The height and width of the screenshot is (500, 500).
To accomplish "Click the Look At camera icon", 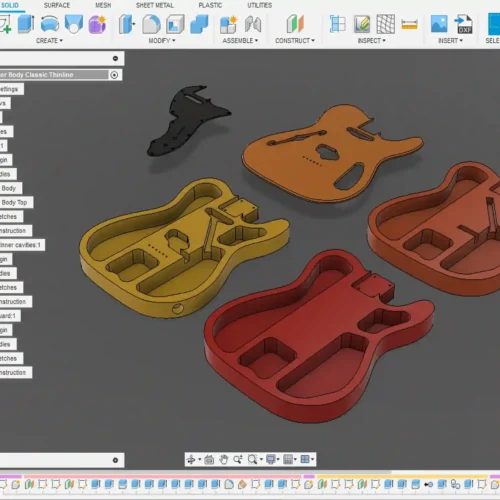I will pos(209,460).
